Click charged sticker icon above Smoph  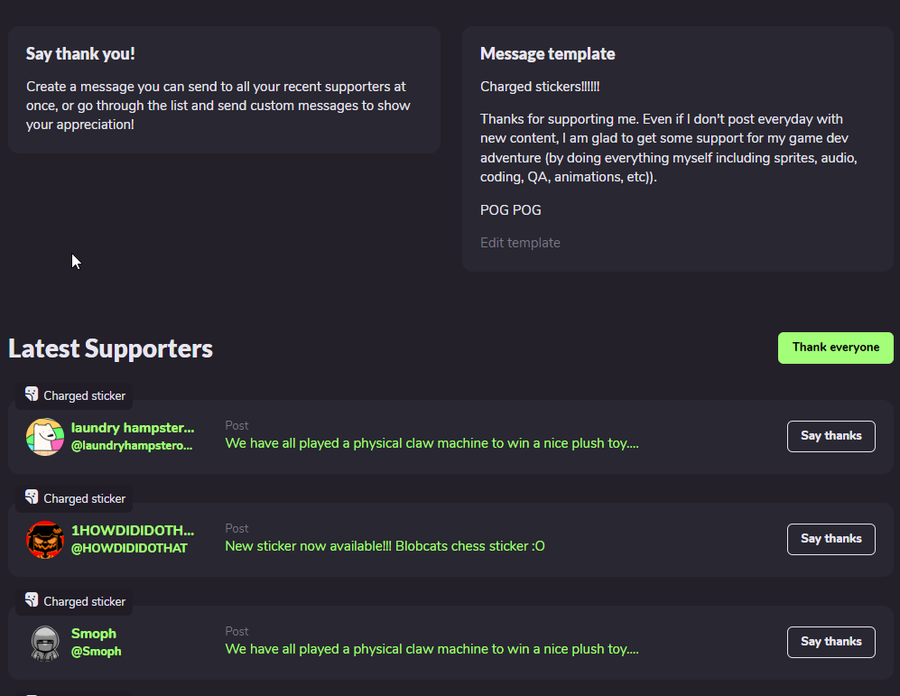[x=32, y=600]
